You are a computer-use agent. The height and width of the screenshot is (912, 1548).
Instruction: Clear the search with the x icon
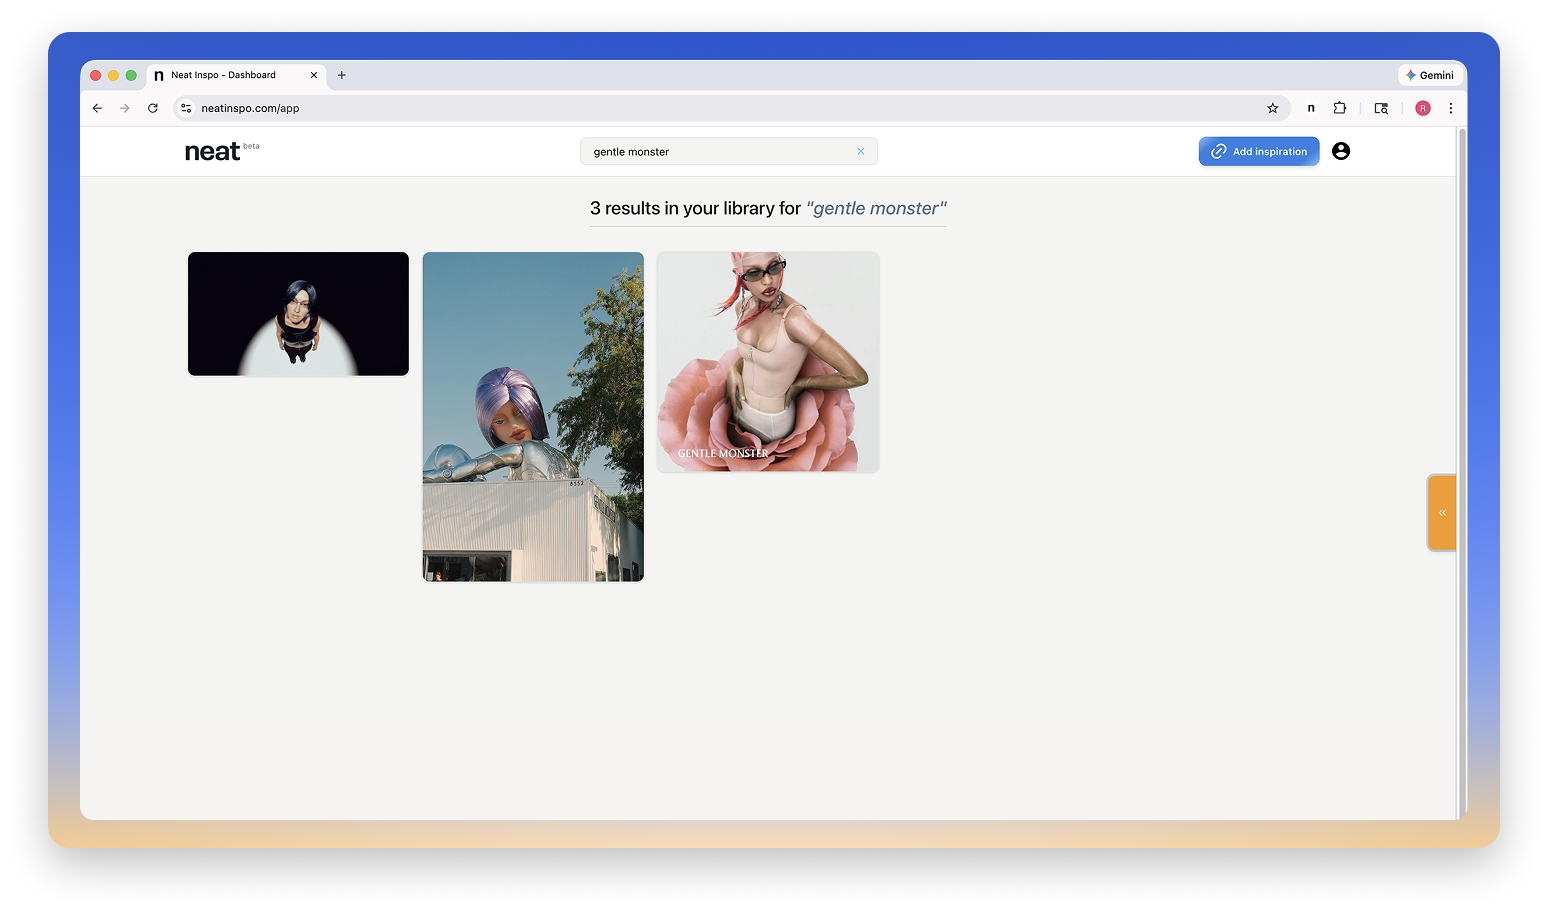861,152
